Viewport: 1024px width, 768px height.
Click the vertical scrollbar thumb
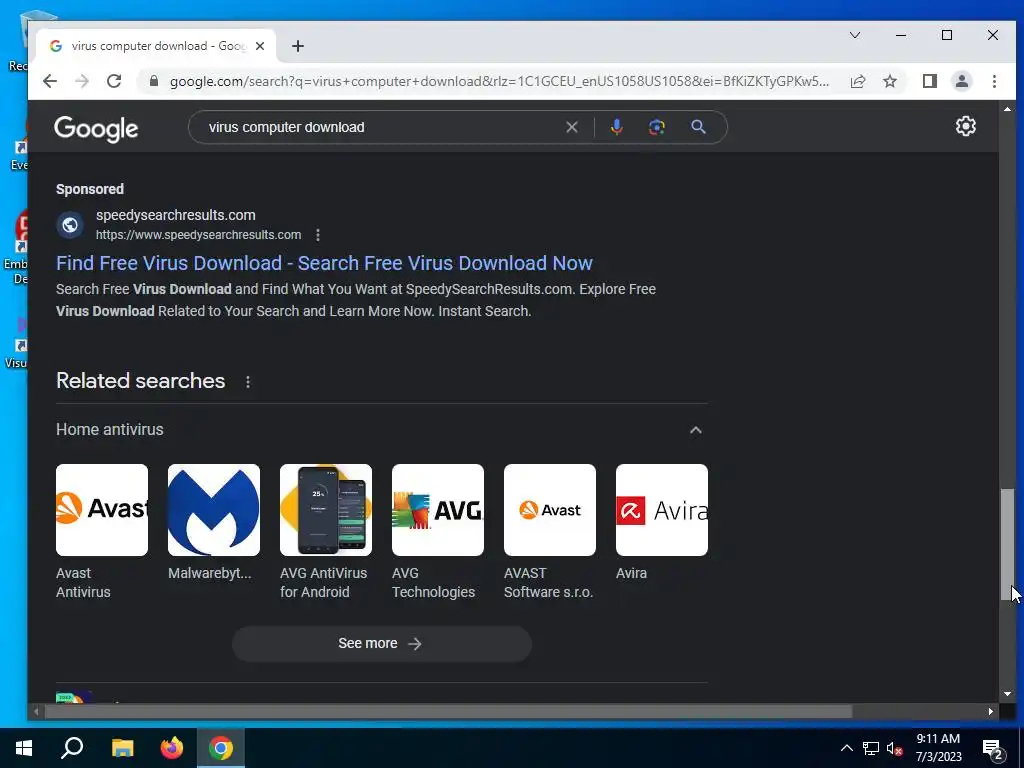coord(1008,544)
